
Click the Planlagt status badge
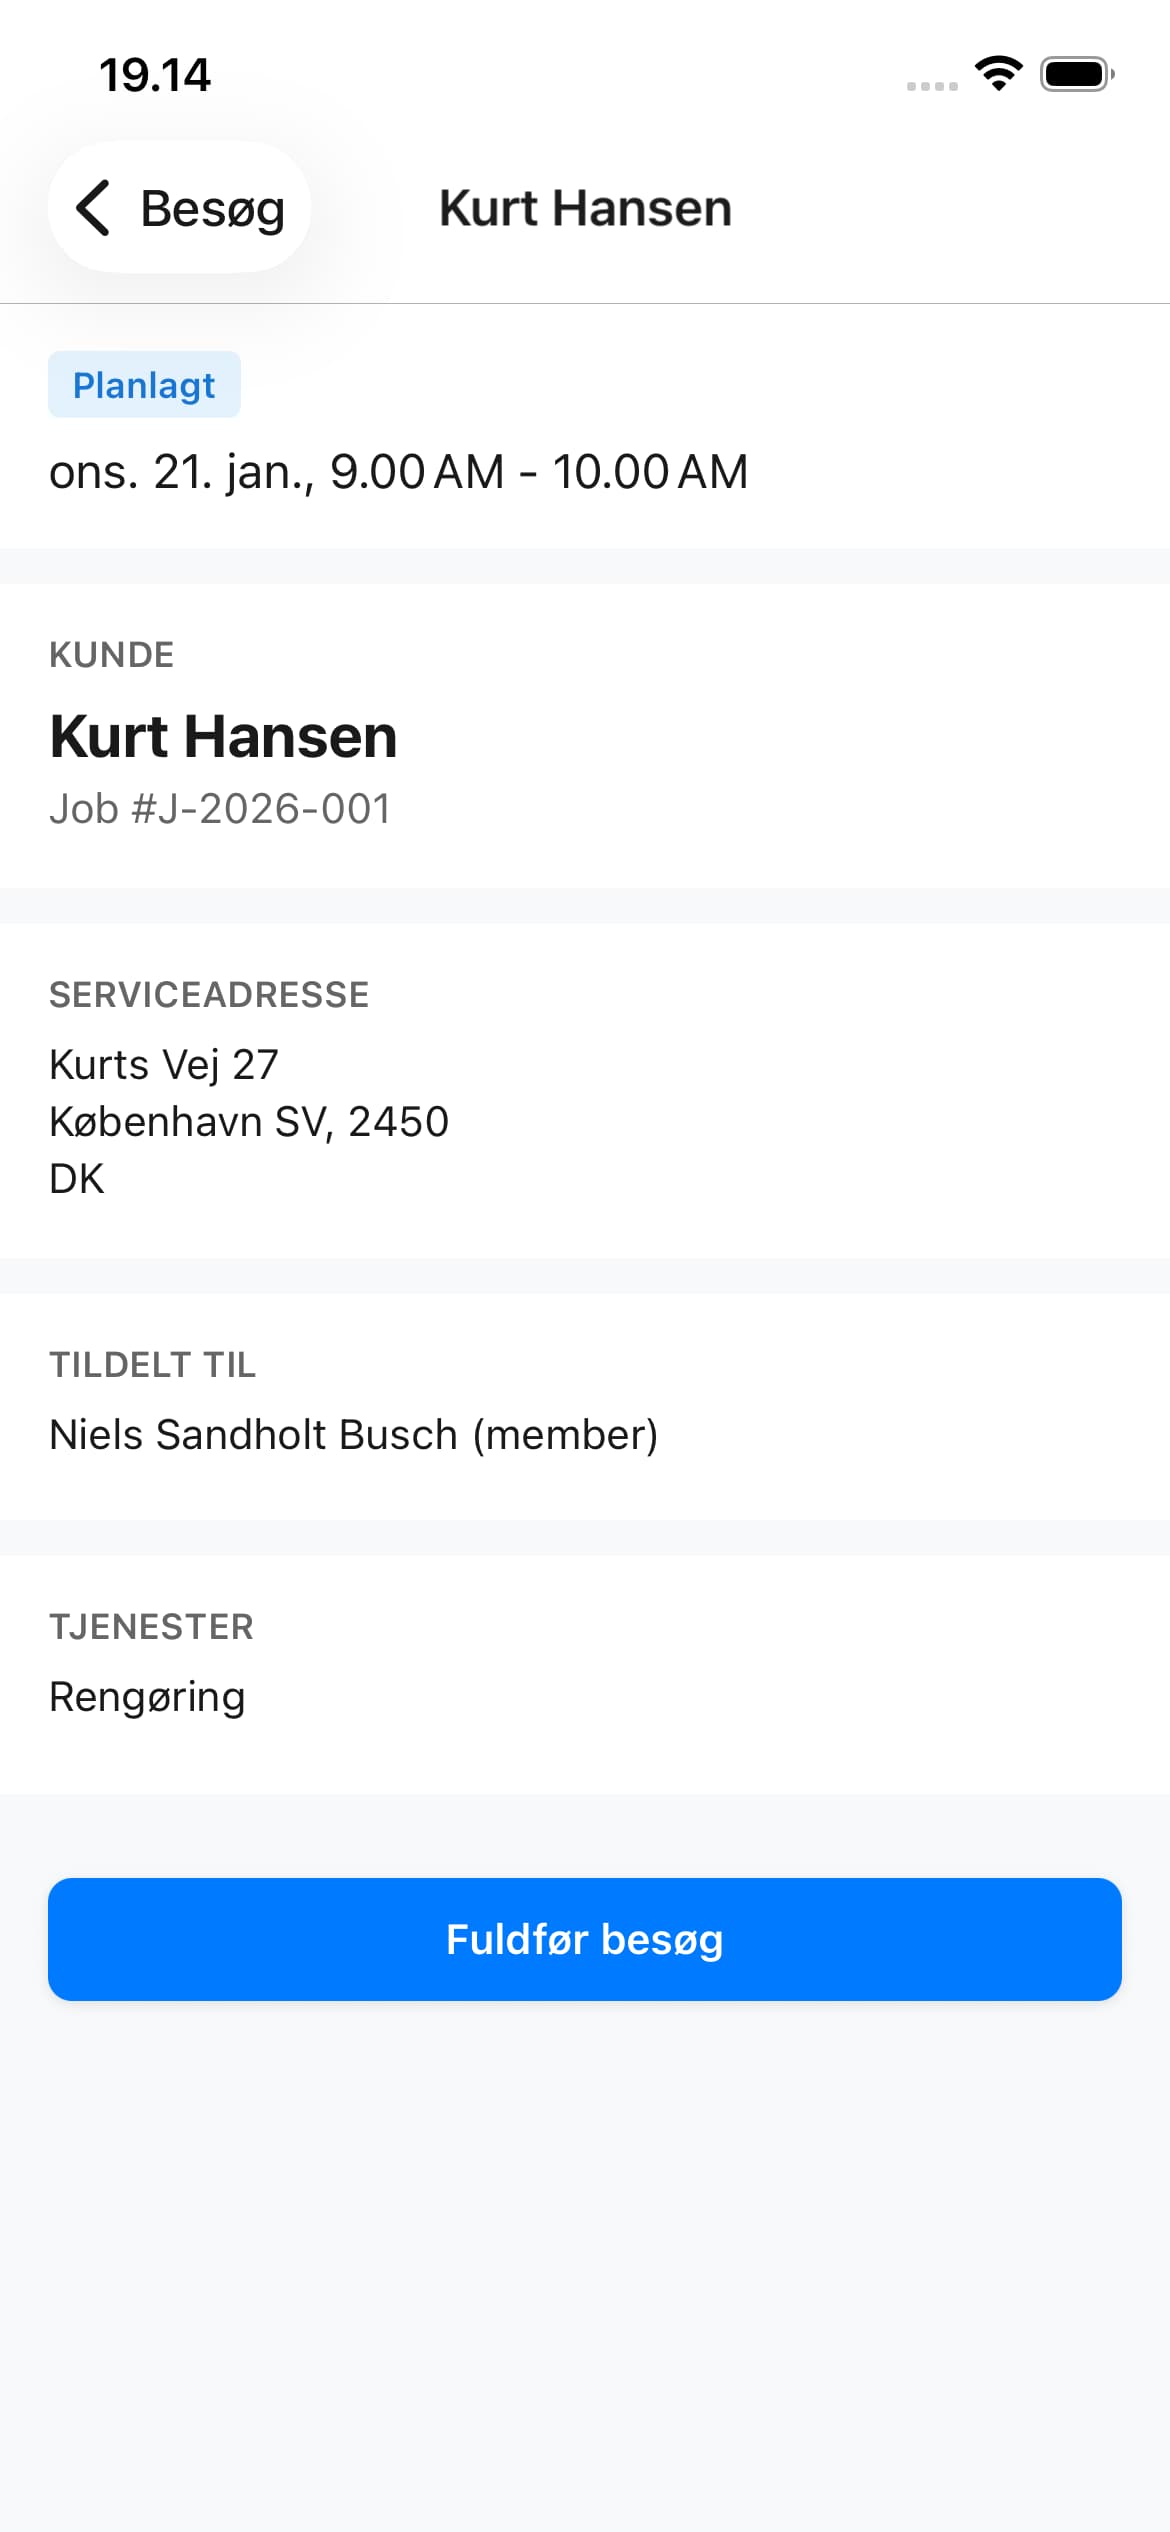(x=144, y=385)
